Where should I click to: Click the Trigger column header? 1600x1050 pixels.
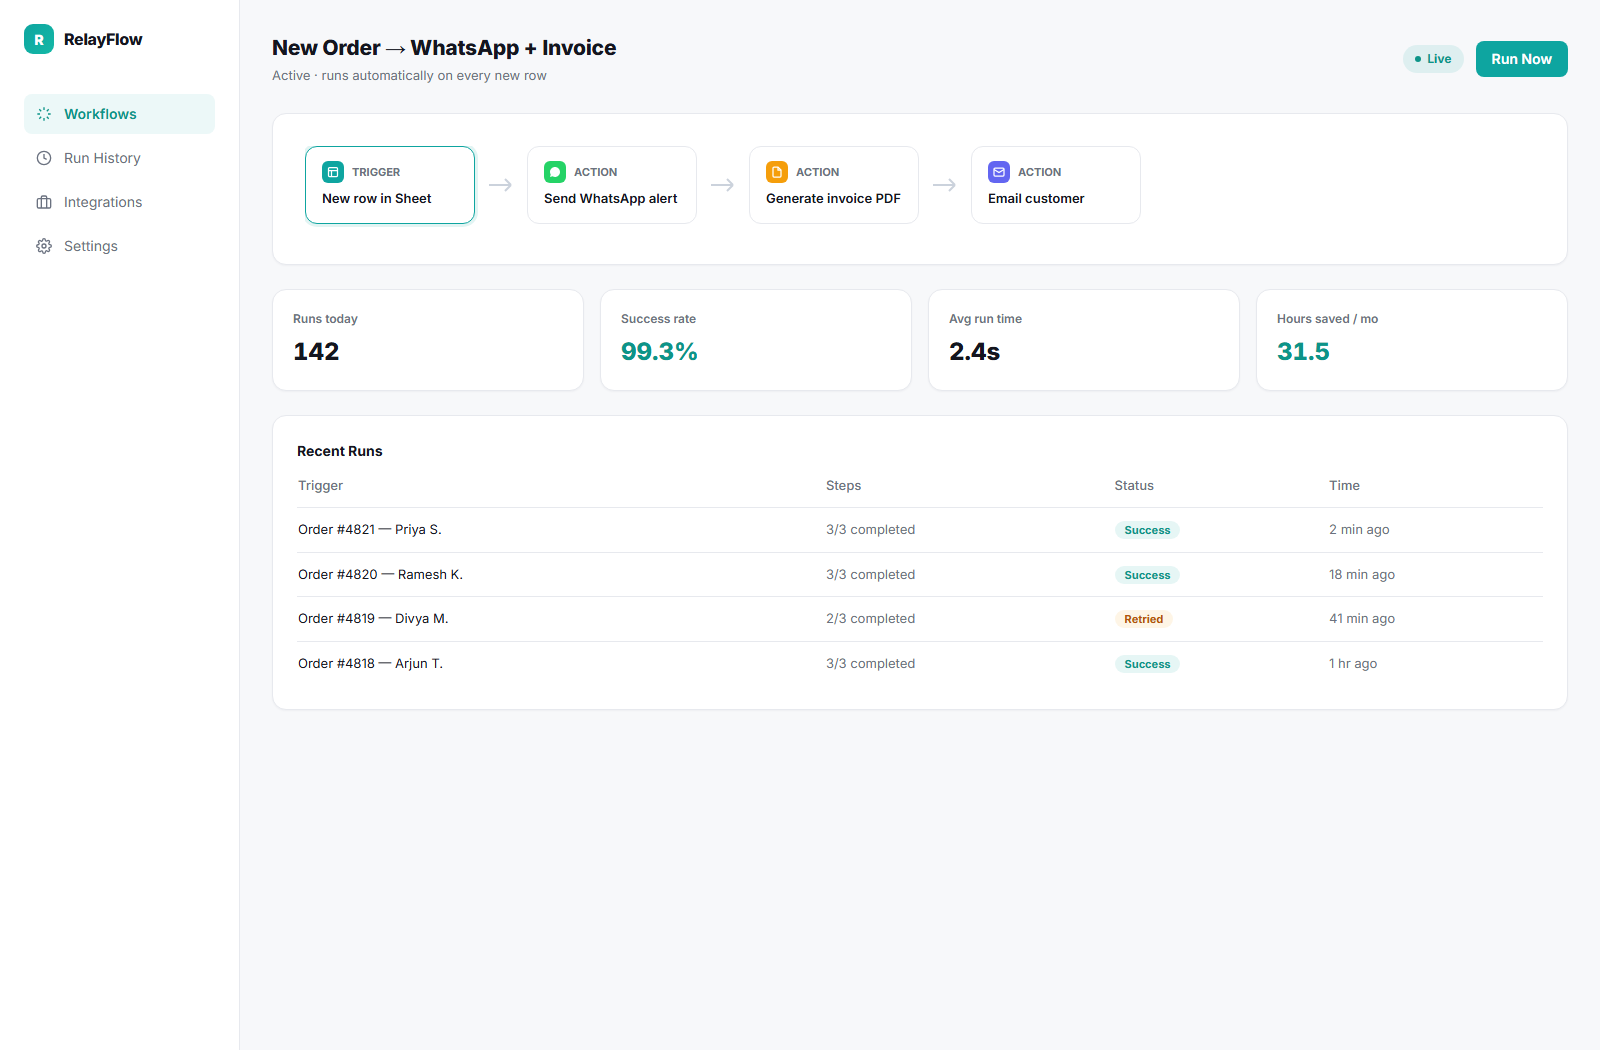[320, 486]
